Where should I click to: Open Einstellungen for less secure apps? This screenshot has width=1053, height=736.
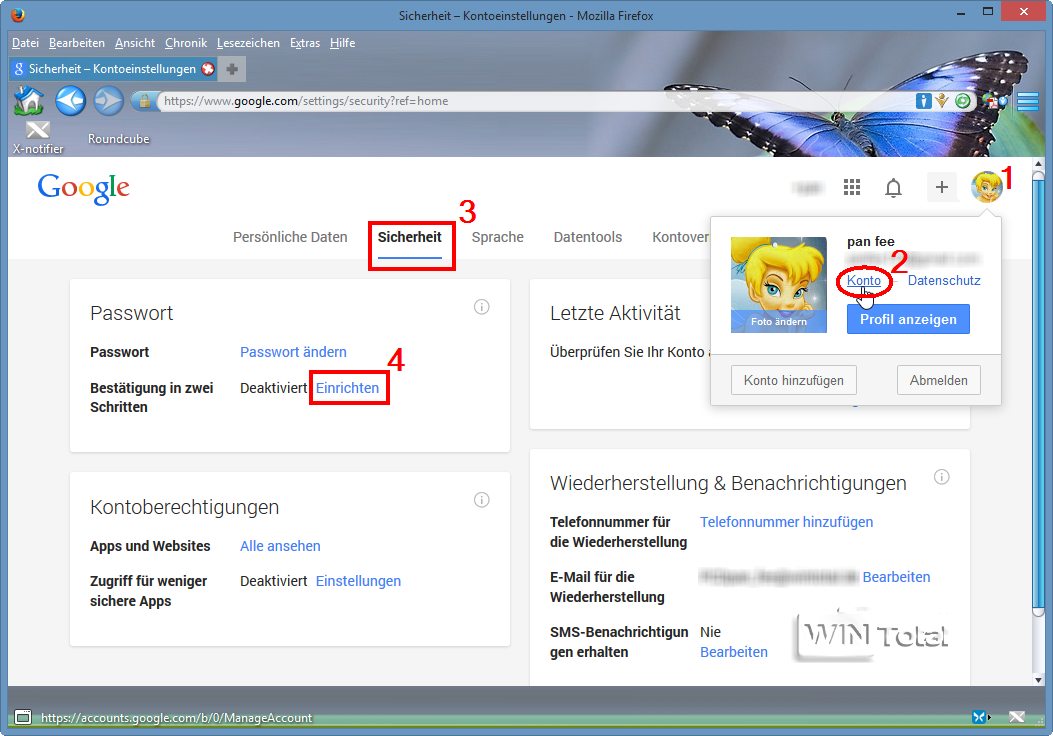pyautogui.click(x=358, y=581)
